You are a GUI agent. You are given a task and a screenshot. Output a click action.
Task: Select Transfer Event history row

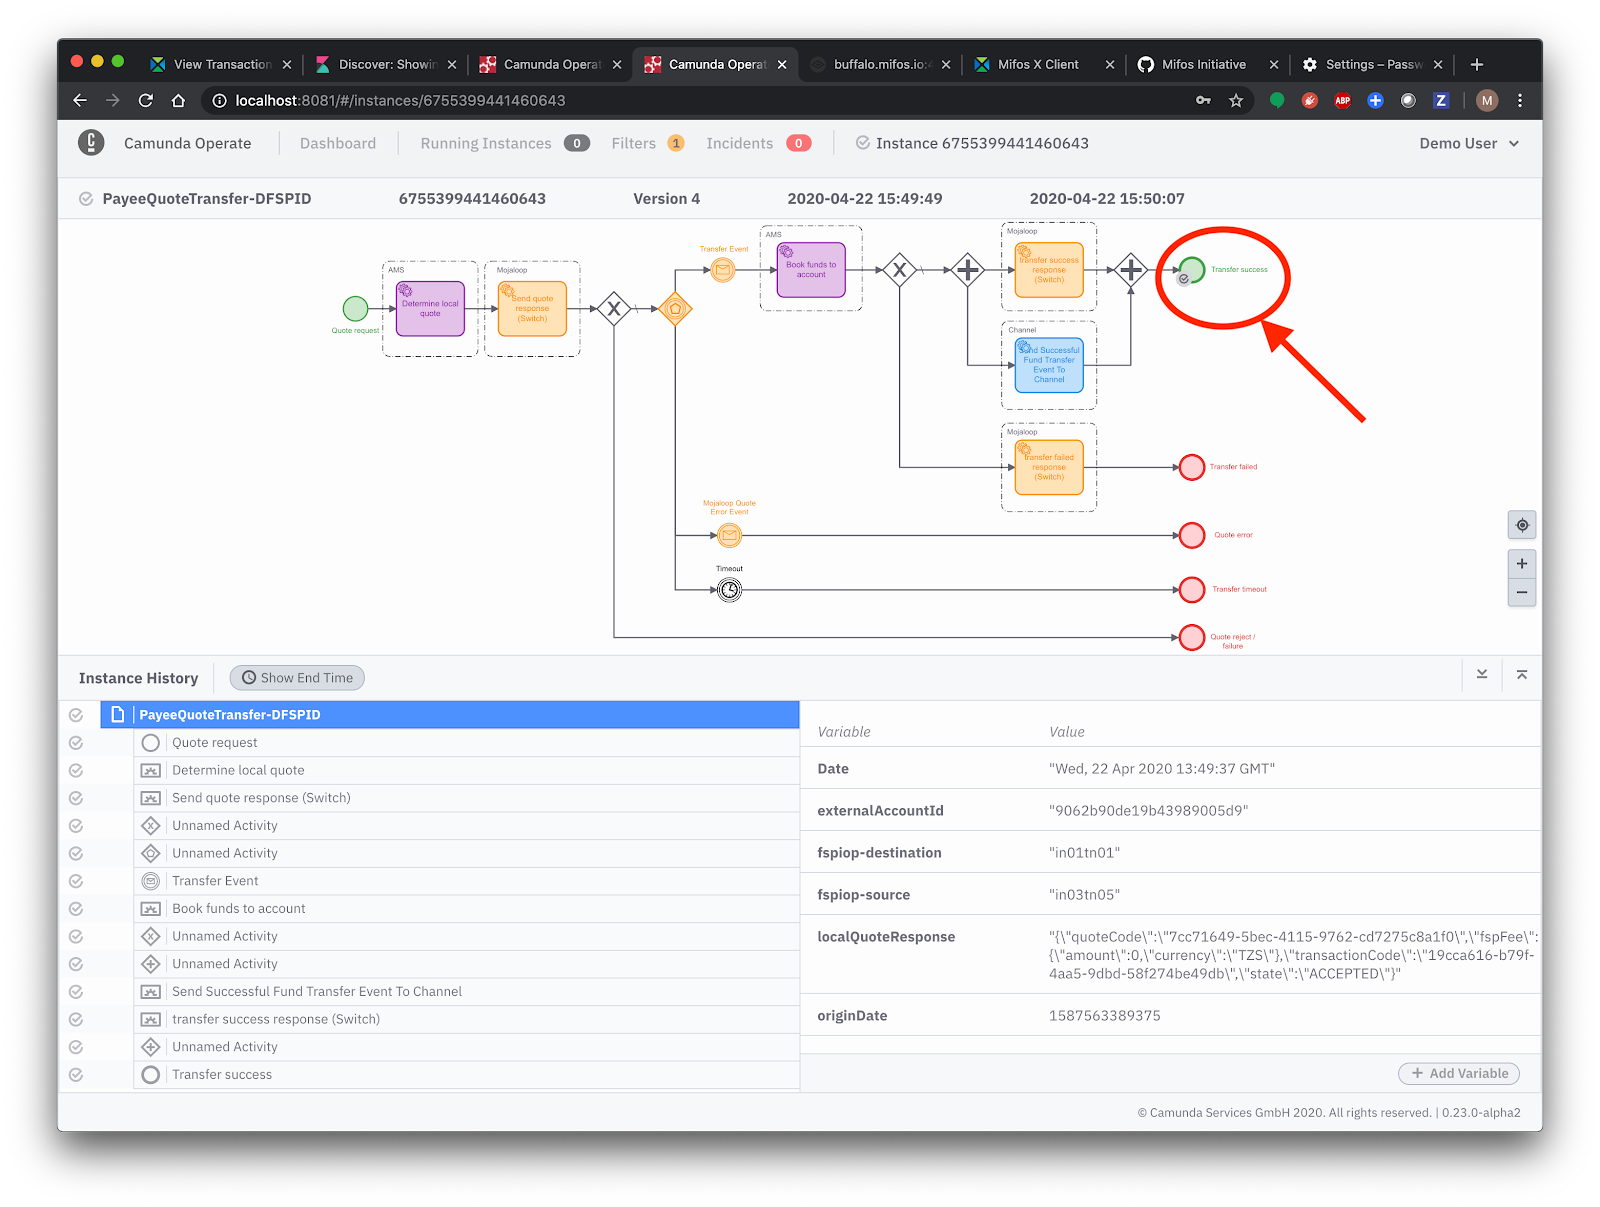[466, 881]
